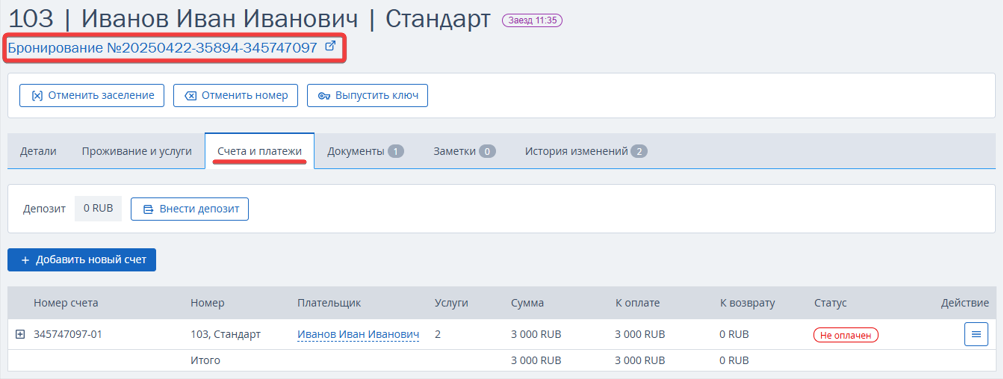Screen dimensions: 1003x379
Task: Open the 'Проживание и услуги' tab
Action: (x=137, y=152)
